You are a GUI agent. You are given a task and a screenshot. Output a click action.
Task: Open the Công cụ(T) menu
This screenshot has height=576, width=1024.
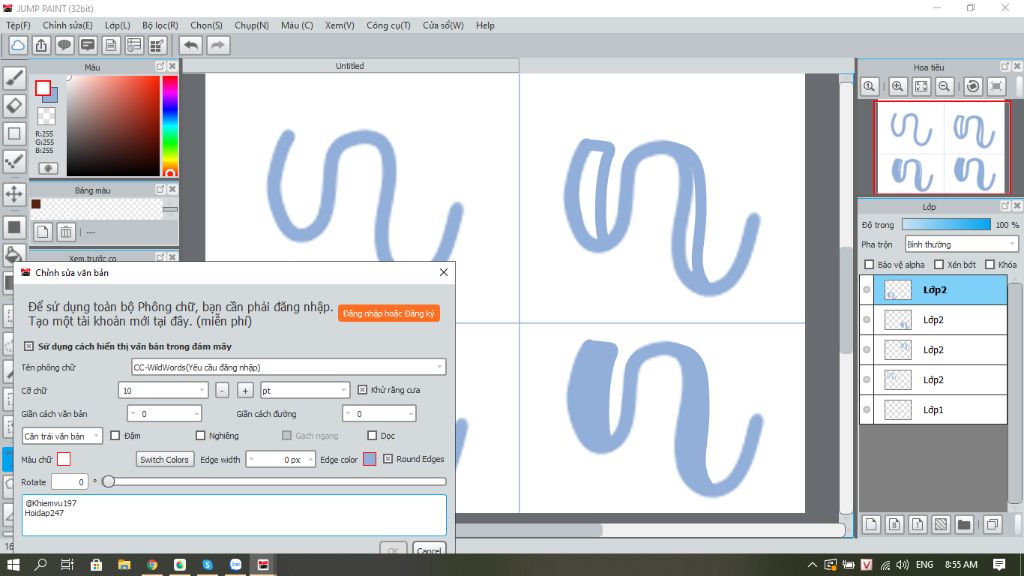pos(388,25)
